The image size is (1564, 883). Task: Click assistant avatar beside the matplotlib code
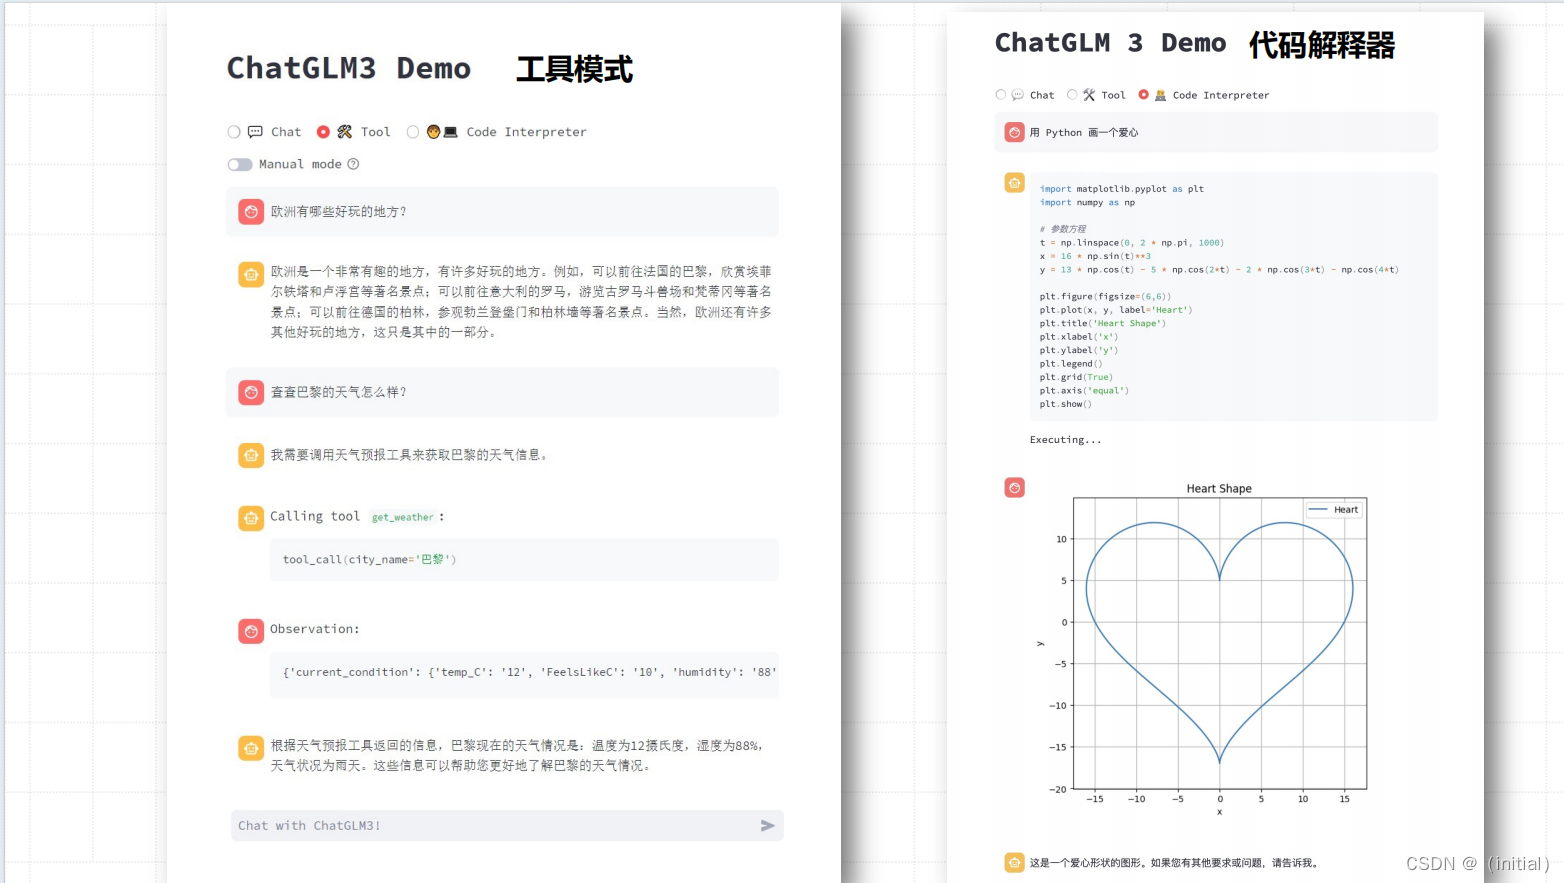(1014, 183)
